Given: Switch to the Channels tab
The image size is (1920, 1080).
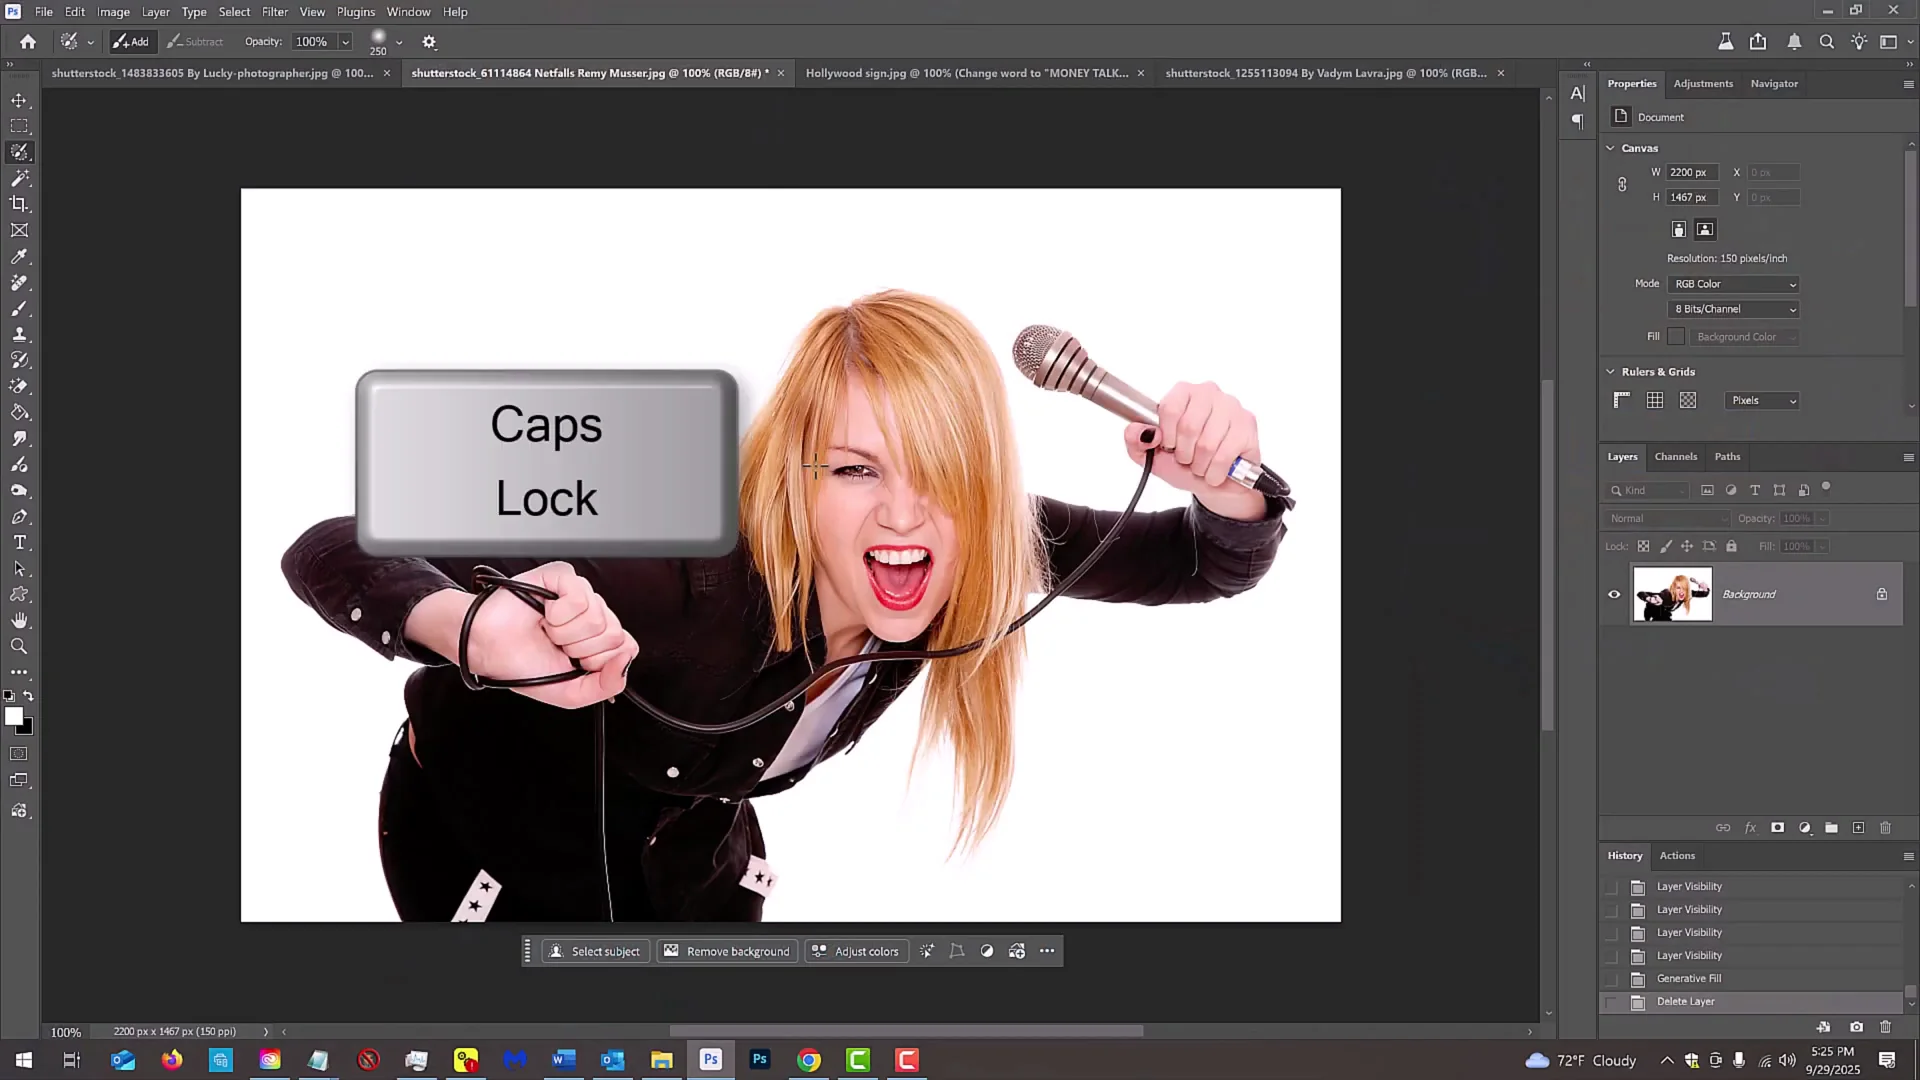Looking at the screenshot, I should [1676, 456].
